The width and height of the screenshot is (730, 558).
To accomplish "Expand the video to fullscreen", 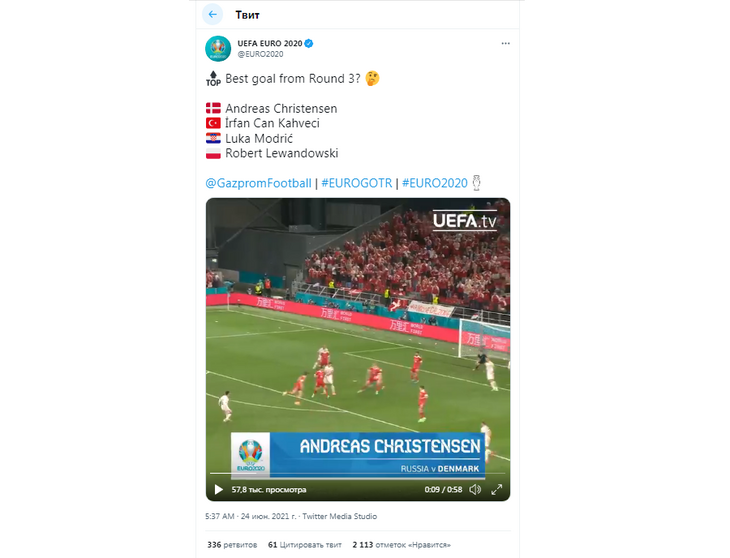I will 497,490.
